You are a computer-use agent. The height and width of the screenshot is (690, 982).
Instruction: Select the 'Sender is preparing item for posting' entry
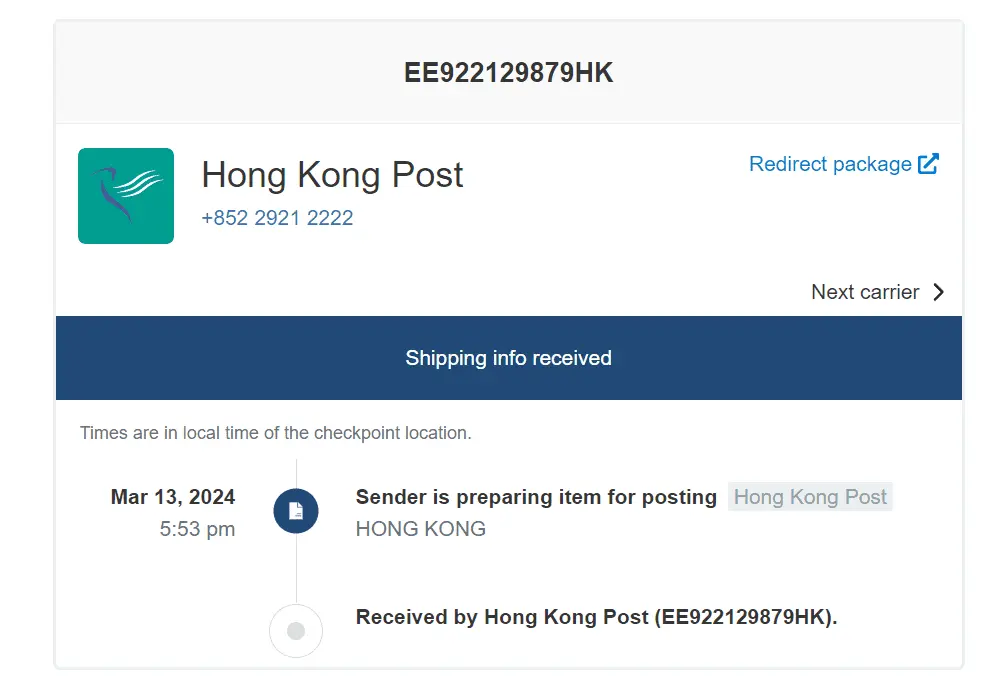point(536,497)
